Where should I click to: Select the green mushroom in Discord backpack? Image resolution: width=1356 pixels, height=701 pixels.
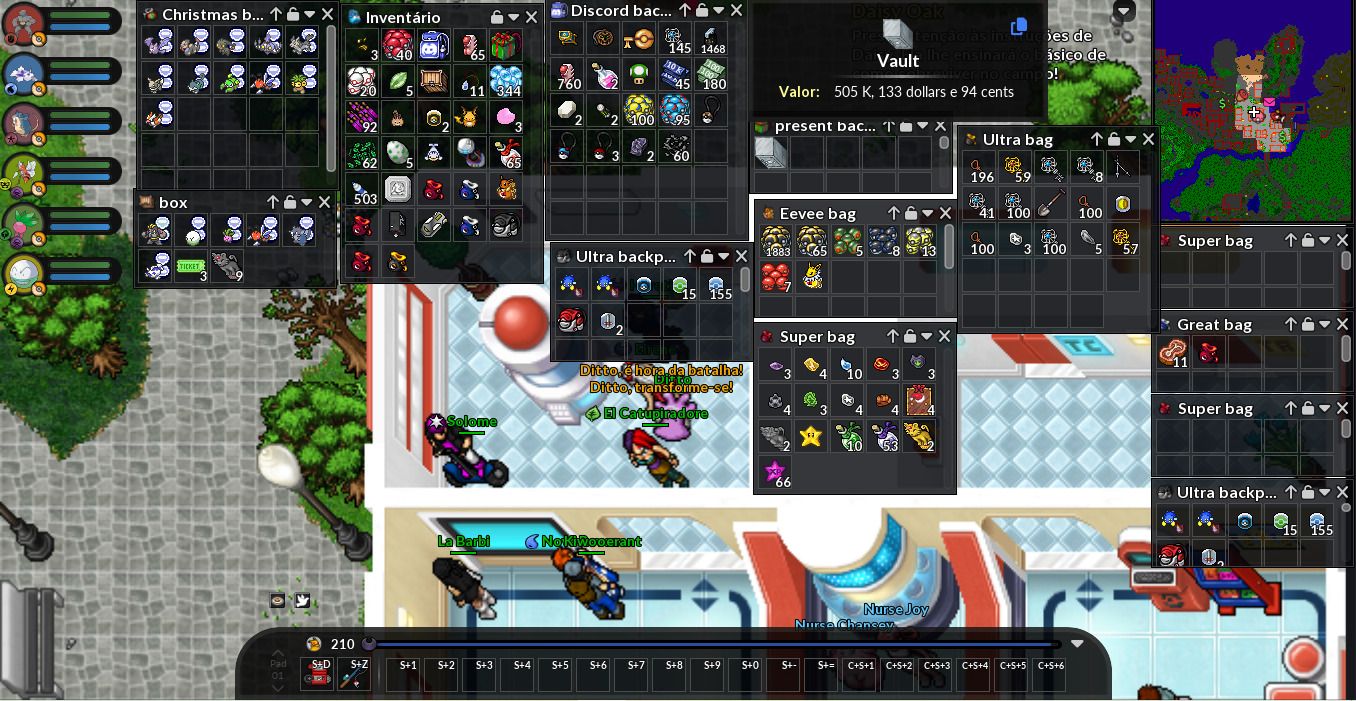point(638,74)
